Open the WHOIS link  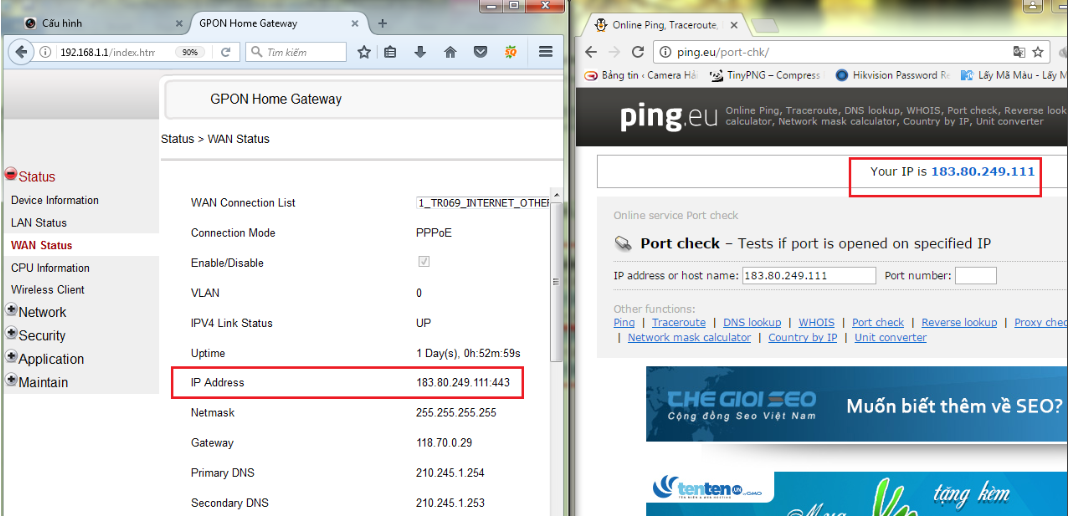816,323
